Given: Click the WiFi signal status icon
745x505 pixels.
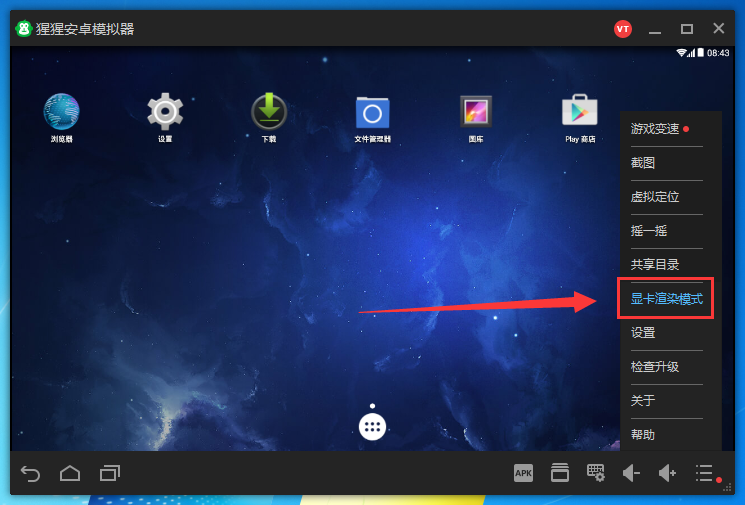Looking at the screenshot, I should pyautogui.click(x=681, y=53).
